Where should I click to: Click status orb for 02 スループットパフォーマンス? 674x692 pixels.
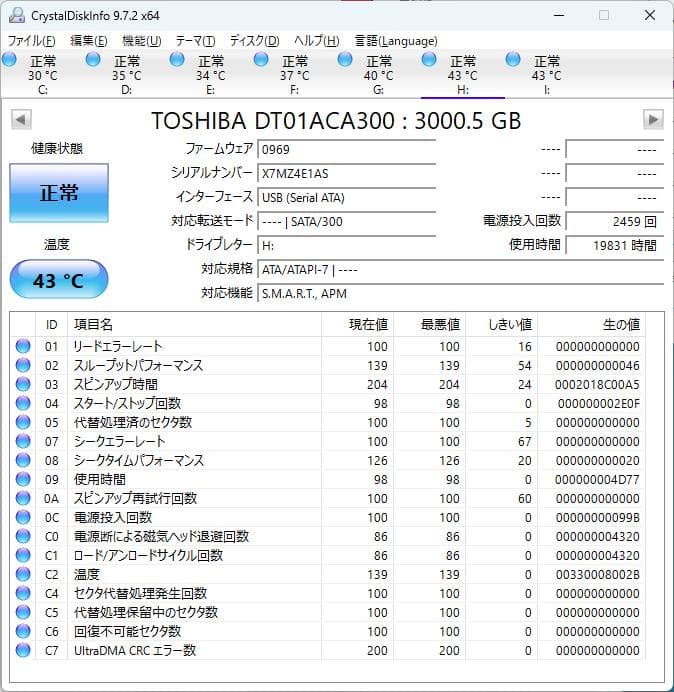pyautogui.click(x=23, y=365)
